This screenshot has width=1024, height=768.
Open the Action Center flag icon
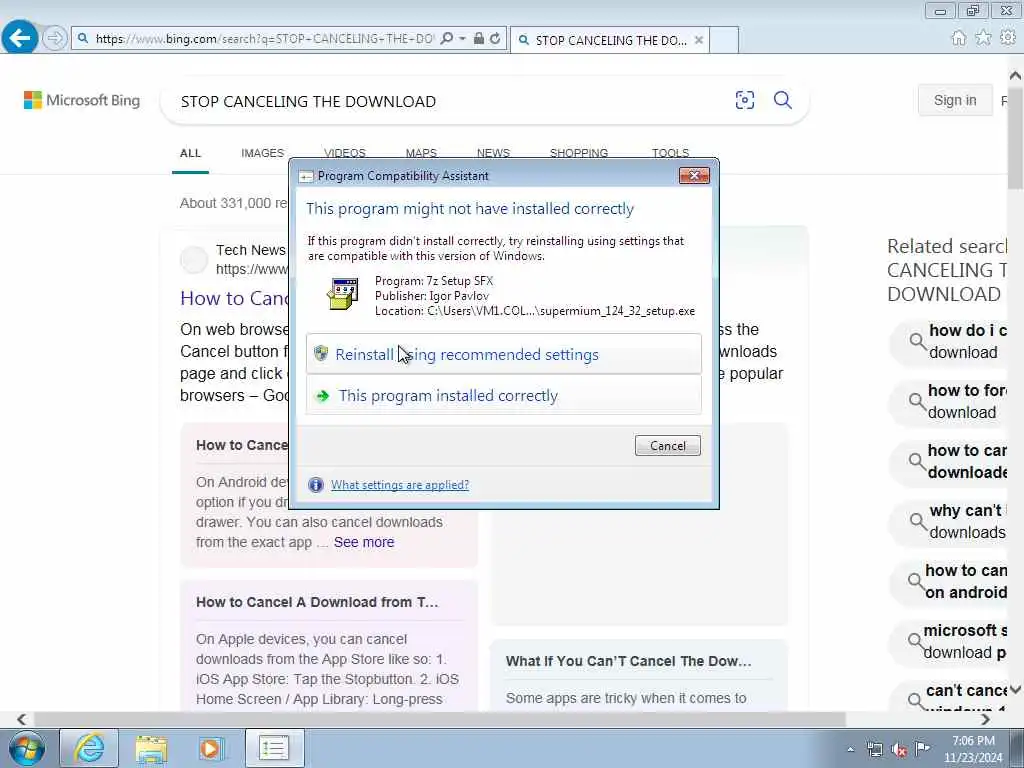coord(922,748)
